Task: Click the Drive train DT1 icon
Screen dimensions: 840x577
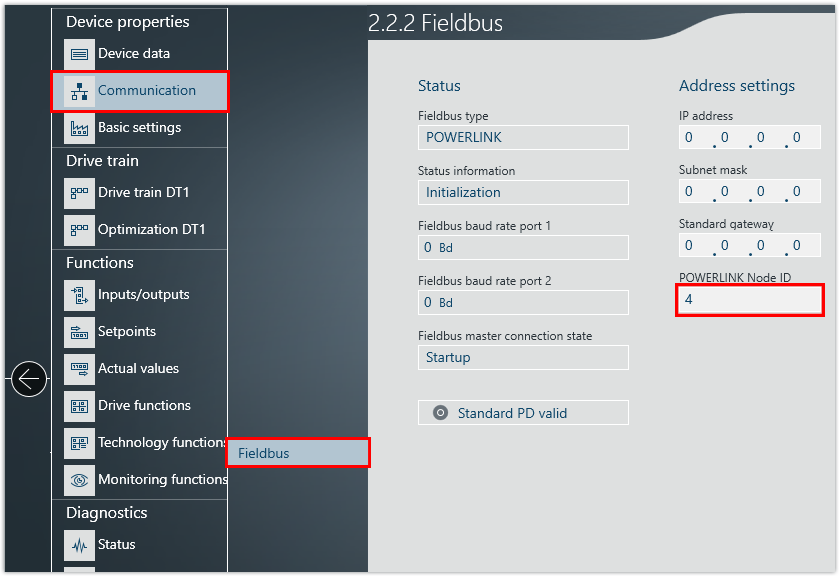Action: pos(79,193)
